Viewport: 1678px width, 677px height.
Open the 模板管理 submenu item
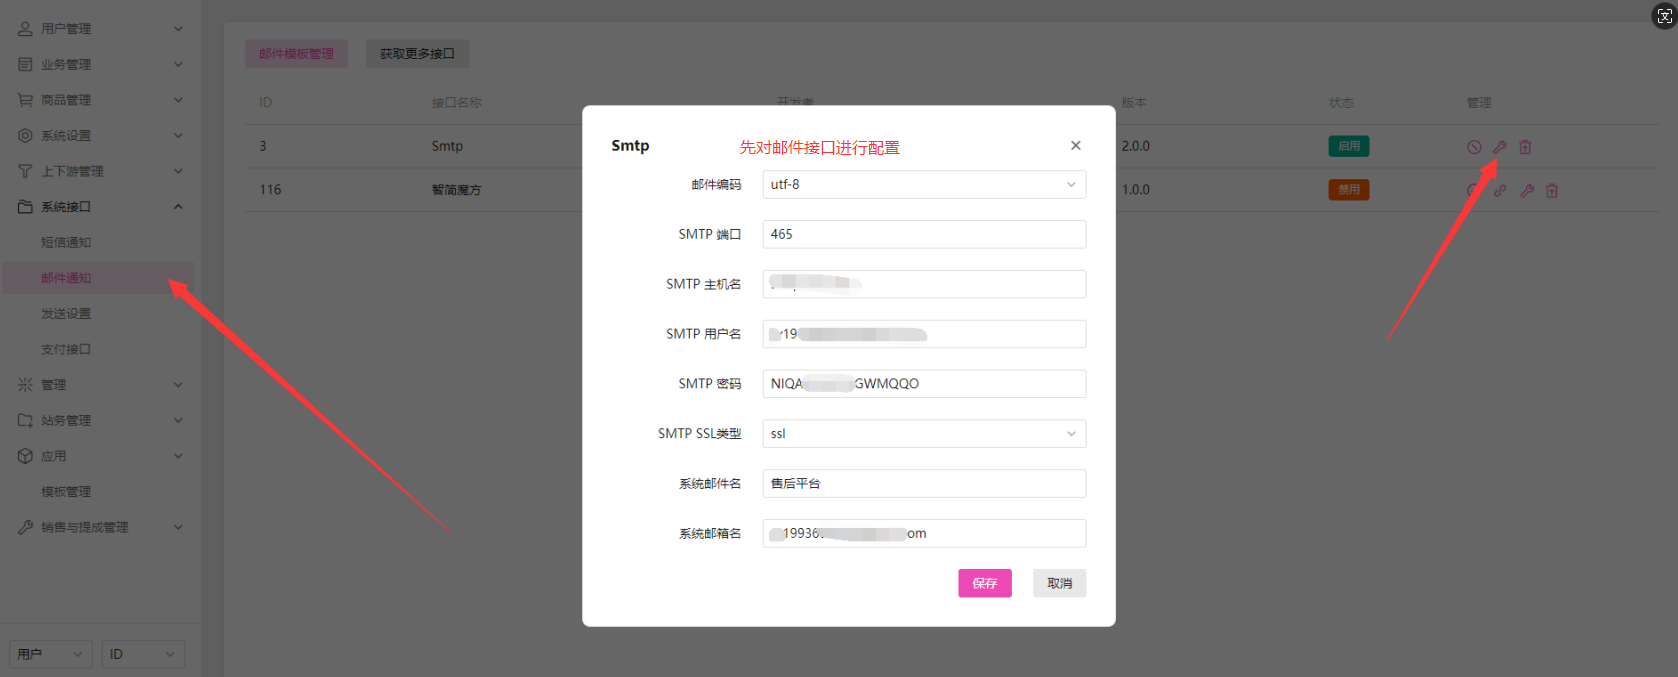(x=100, y=492)
